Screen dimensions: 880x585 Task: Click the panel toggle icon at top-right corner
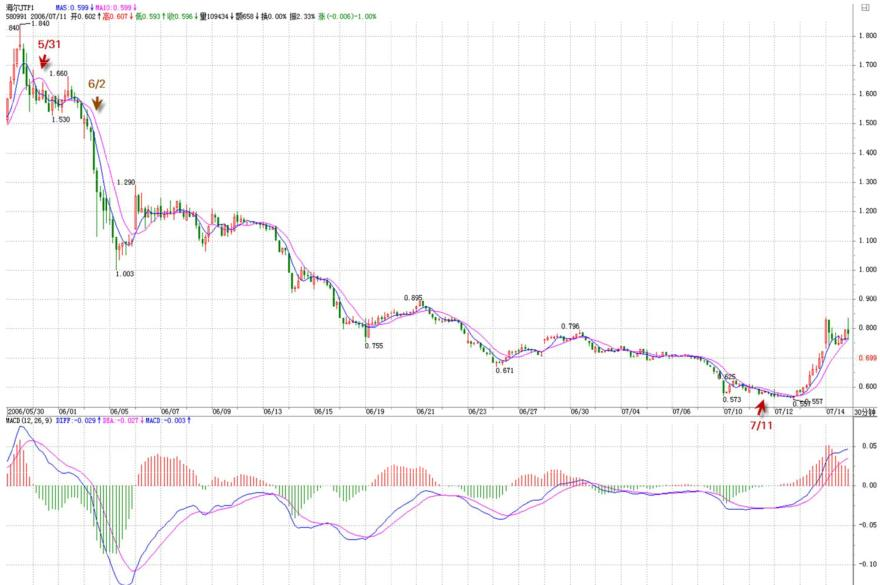coord(865,7)
